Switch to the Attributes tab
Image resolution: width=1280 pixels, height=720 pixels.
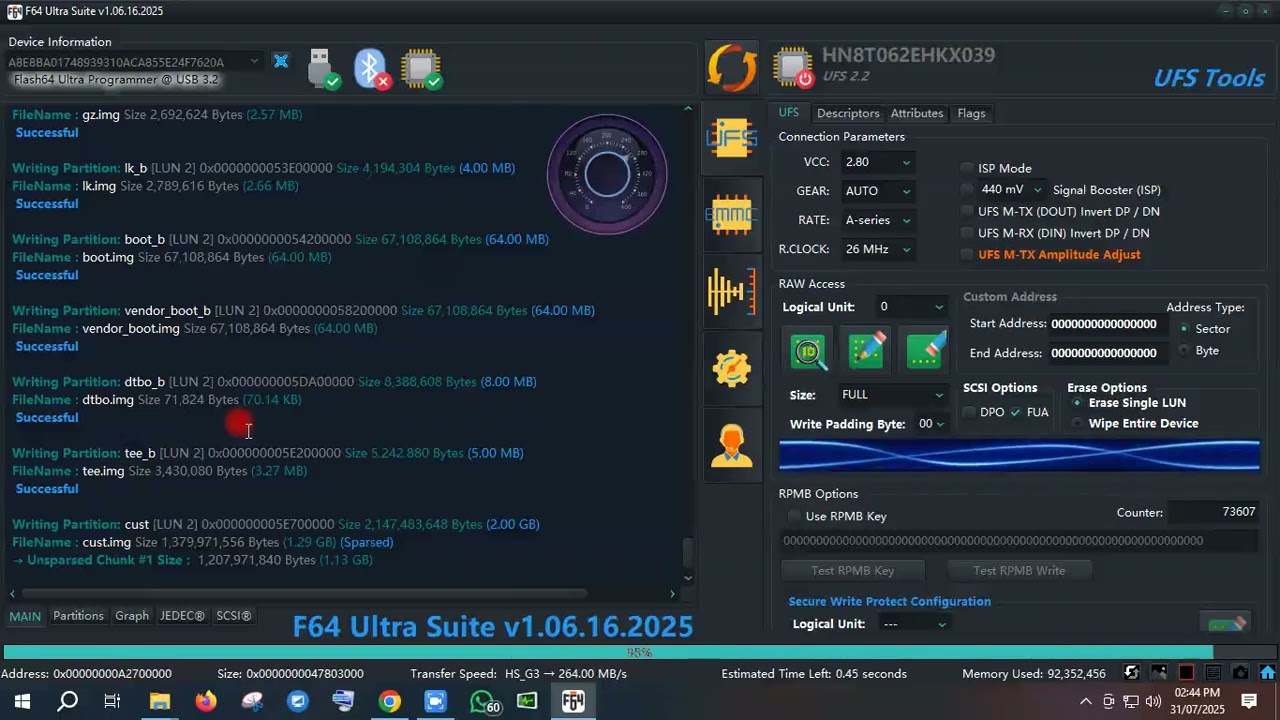(x=917, y=113)
